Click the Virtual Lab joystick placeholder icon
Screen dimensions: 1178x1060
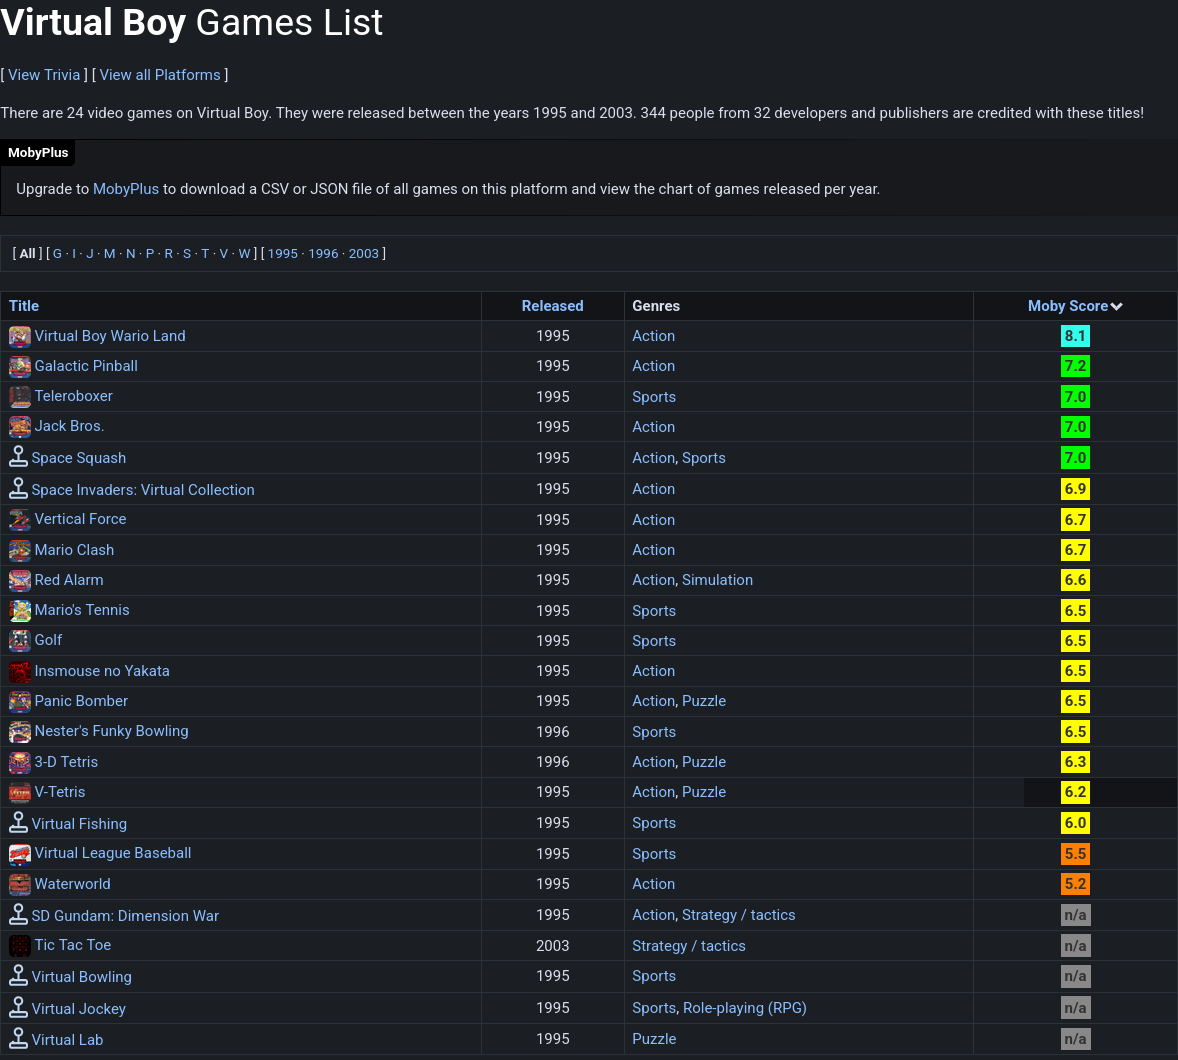18,1038
